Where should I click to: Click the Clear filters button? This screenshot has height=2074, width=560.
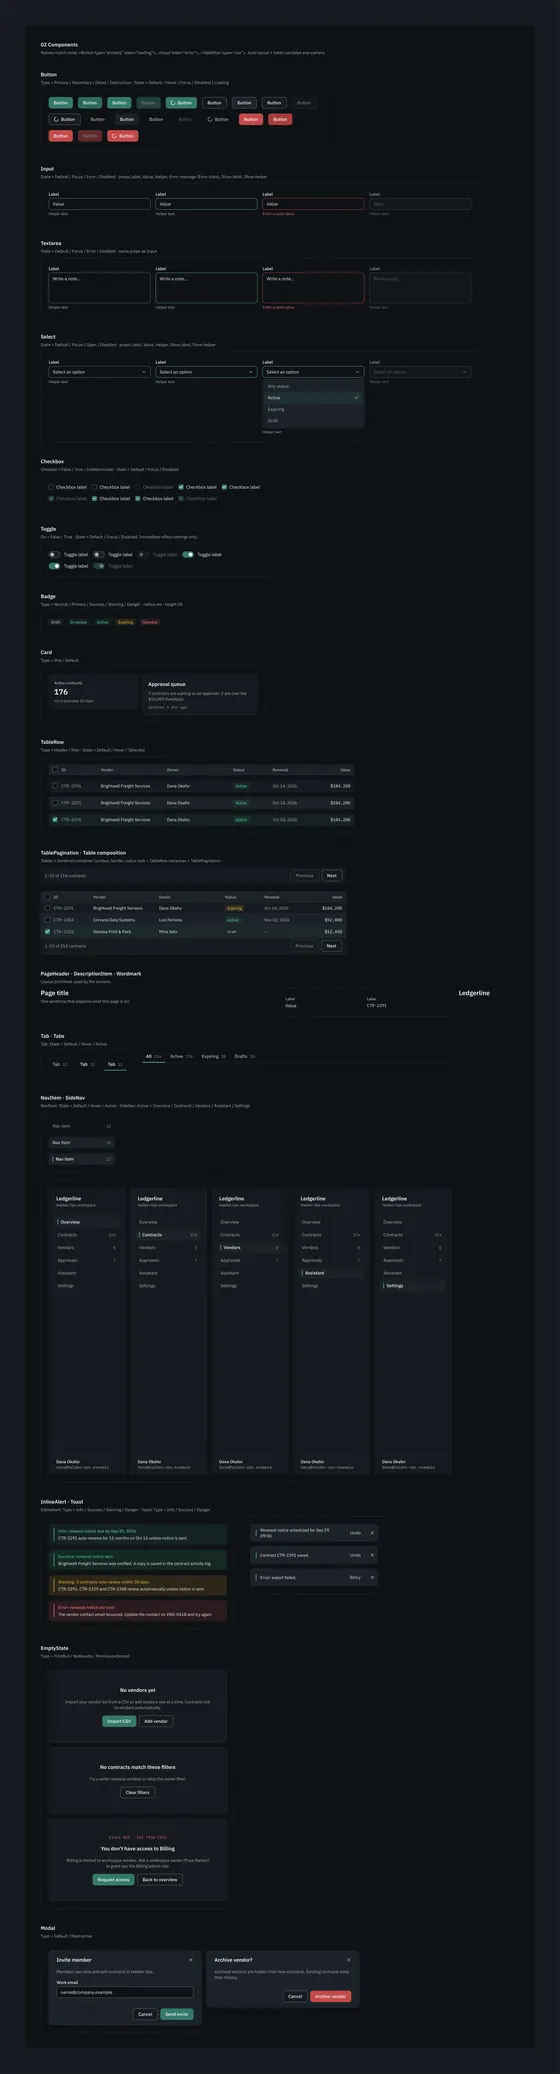(x=138, y=1792)
